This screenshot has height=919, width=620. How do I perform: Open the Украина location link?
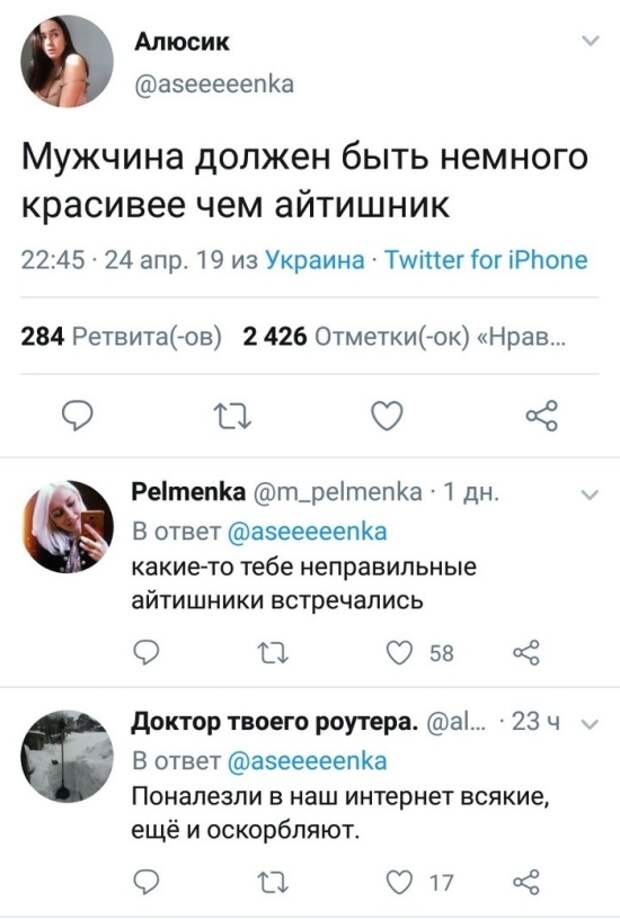pyautogui.click(x=312, y=262)
